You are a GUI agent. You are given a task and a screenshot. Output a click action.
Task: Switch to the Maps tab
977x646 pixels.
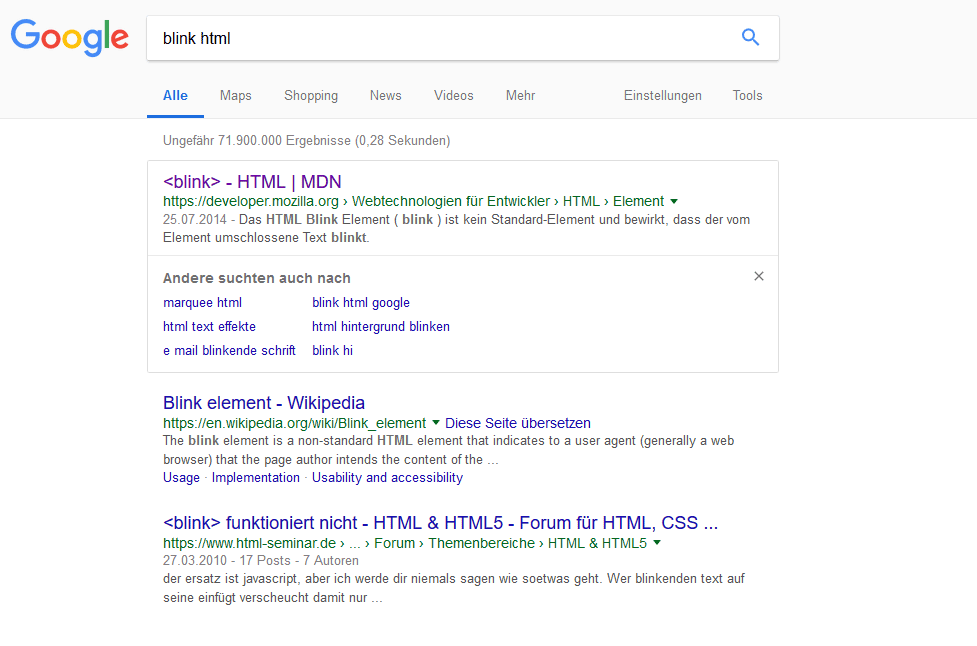236,95
